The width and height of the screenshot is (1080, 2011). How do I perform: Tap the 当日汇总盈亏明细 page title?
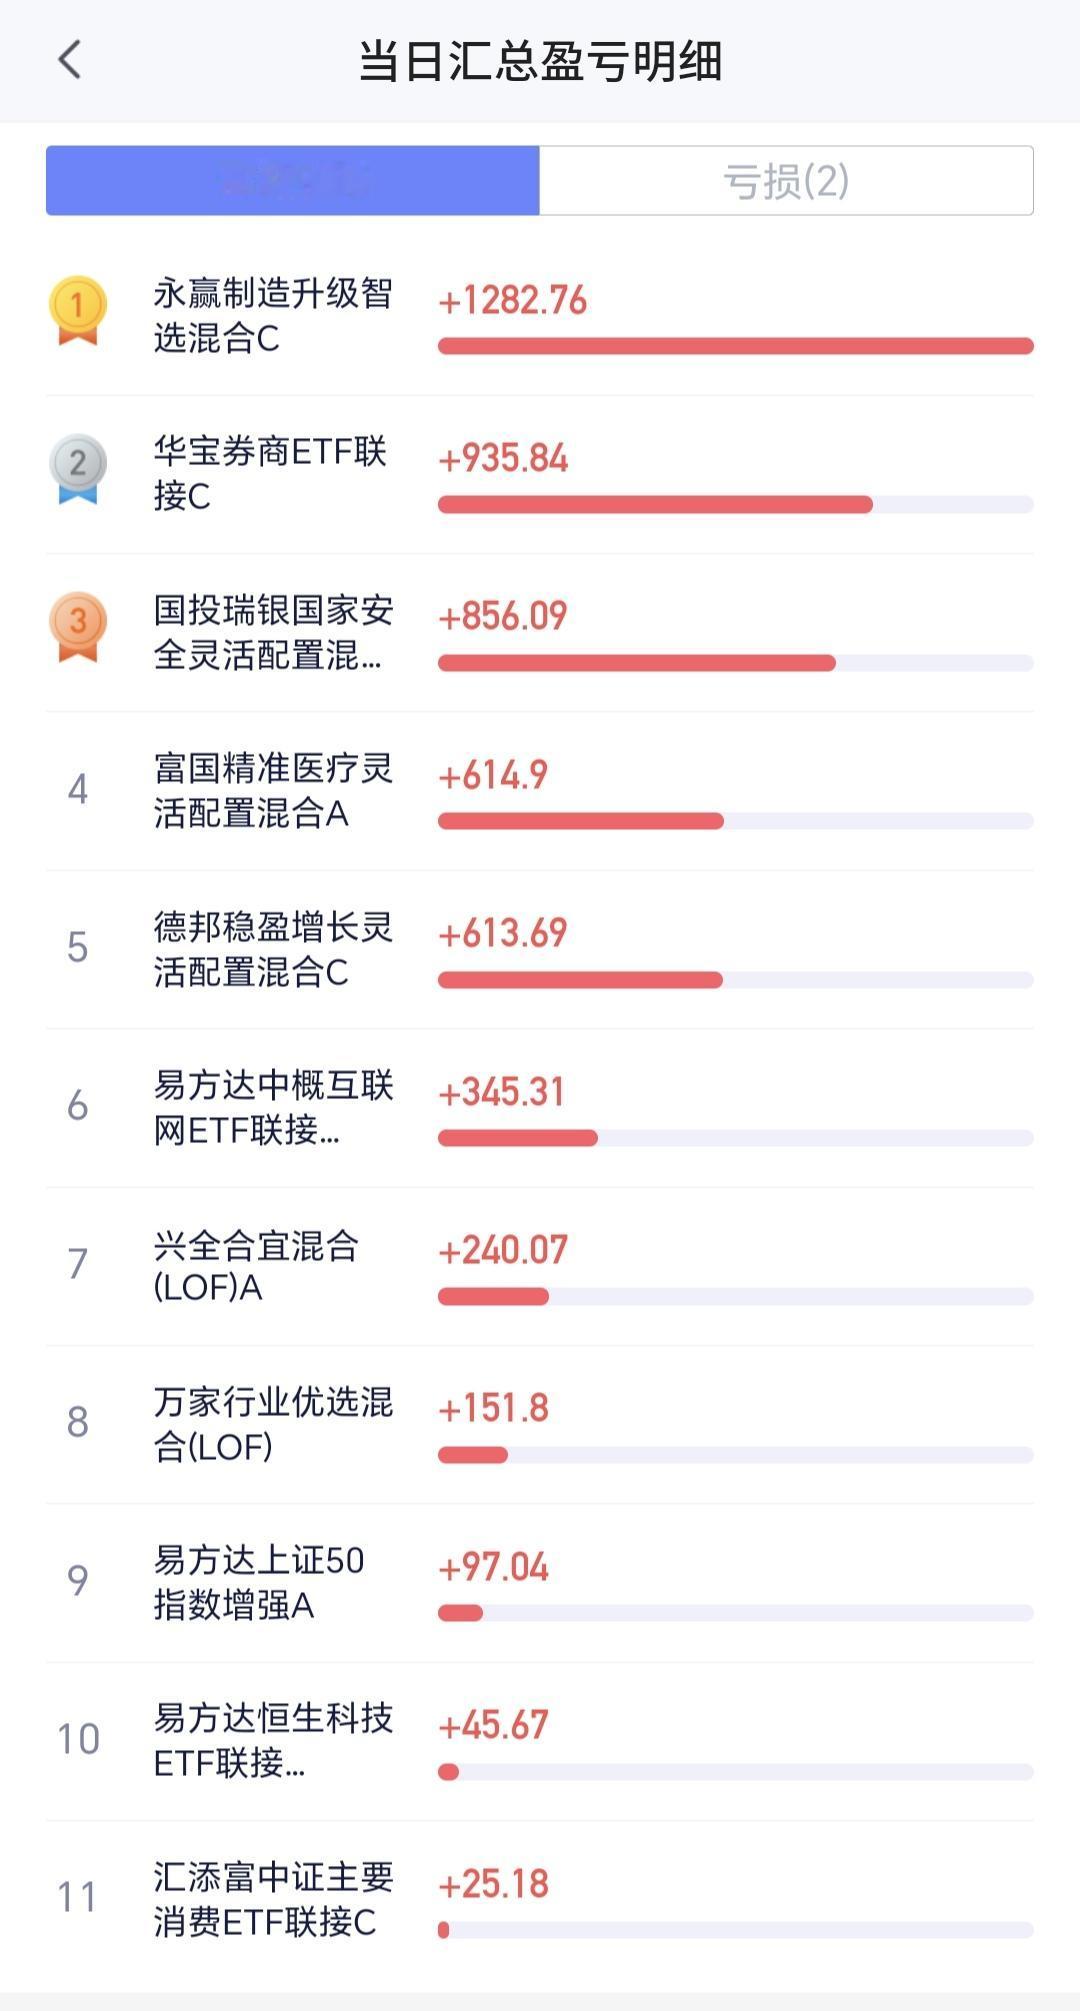point(540,61)
